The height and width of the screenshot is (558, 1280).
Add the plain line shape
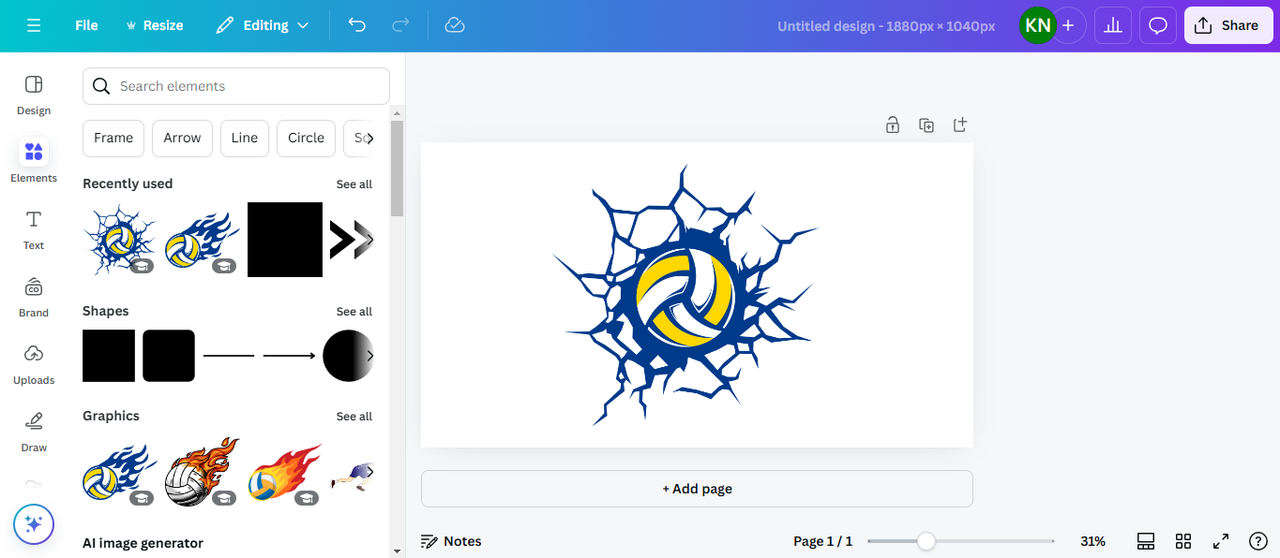pyautogui.click(x=229, y=355)
